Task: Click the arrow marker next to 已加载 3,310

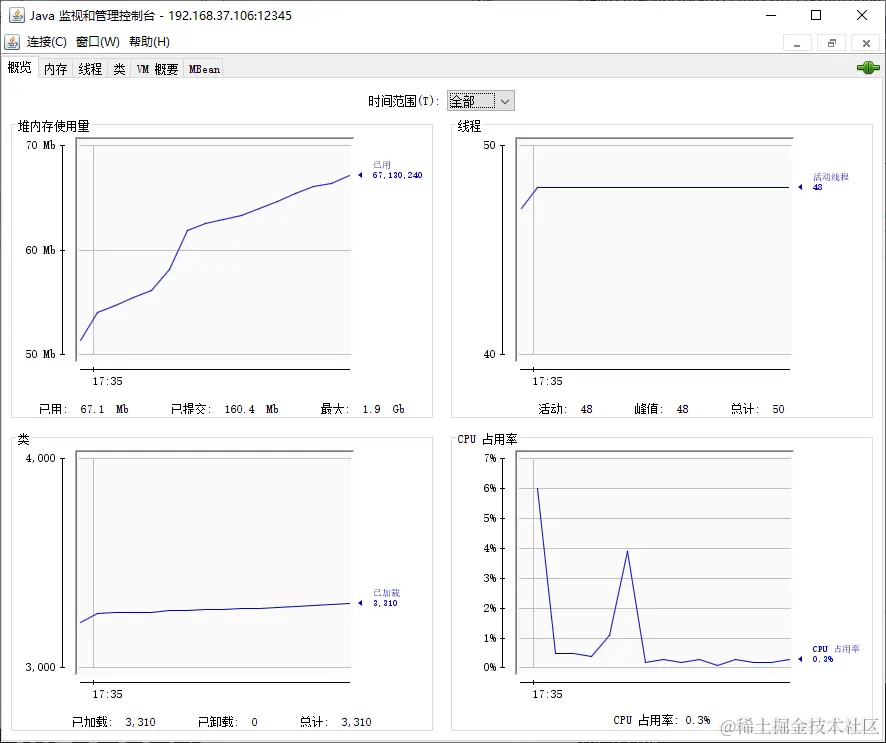Action: [360, 604]
